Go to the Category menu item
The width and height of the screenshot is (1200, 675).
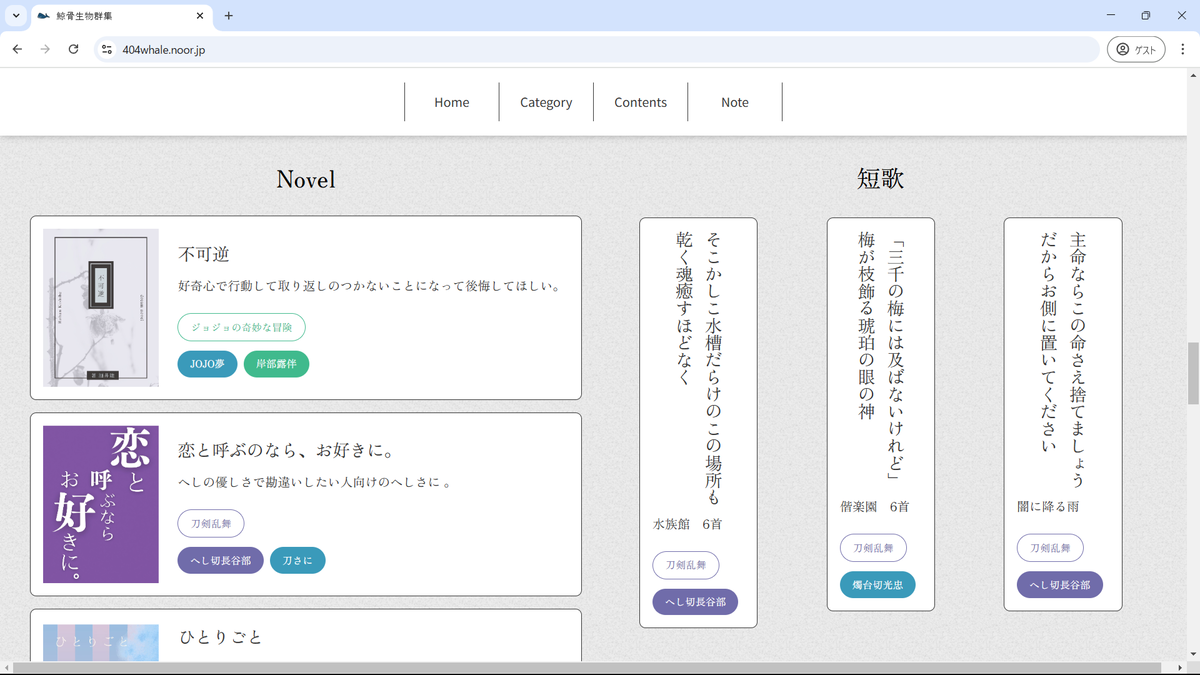[546, 102]
